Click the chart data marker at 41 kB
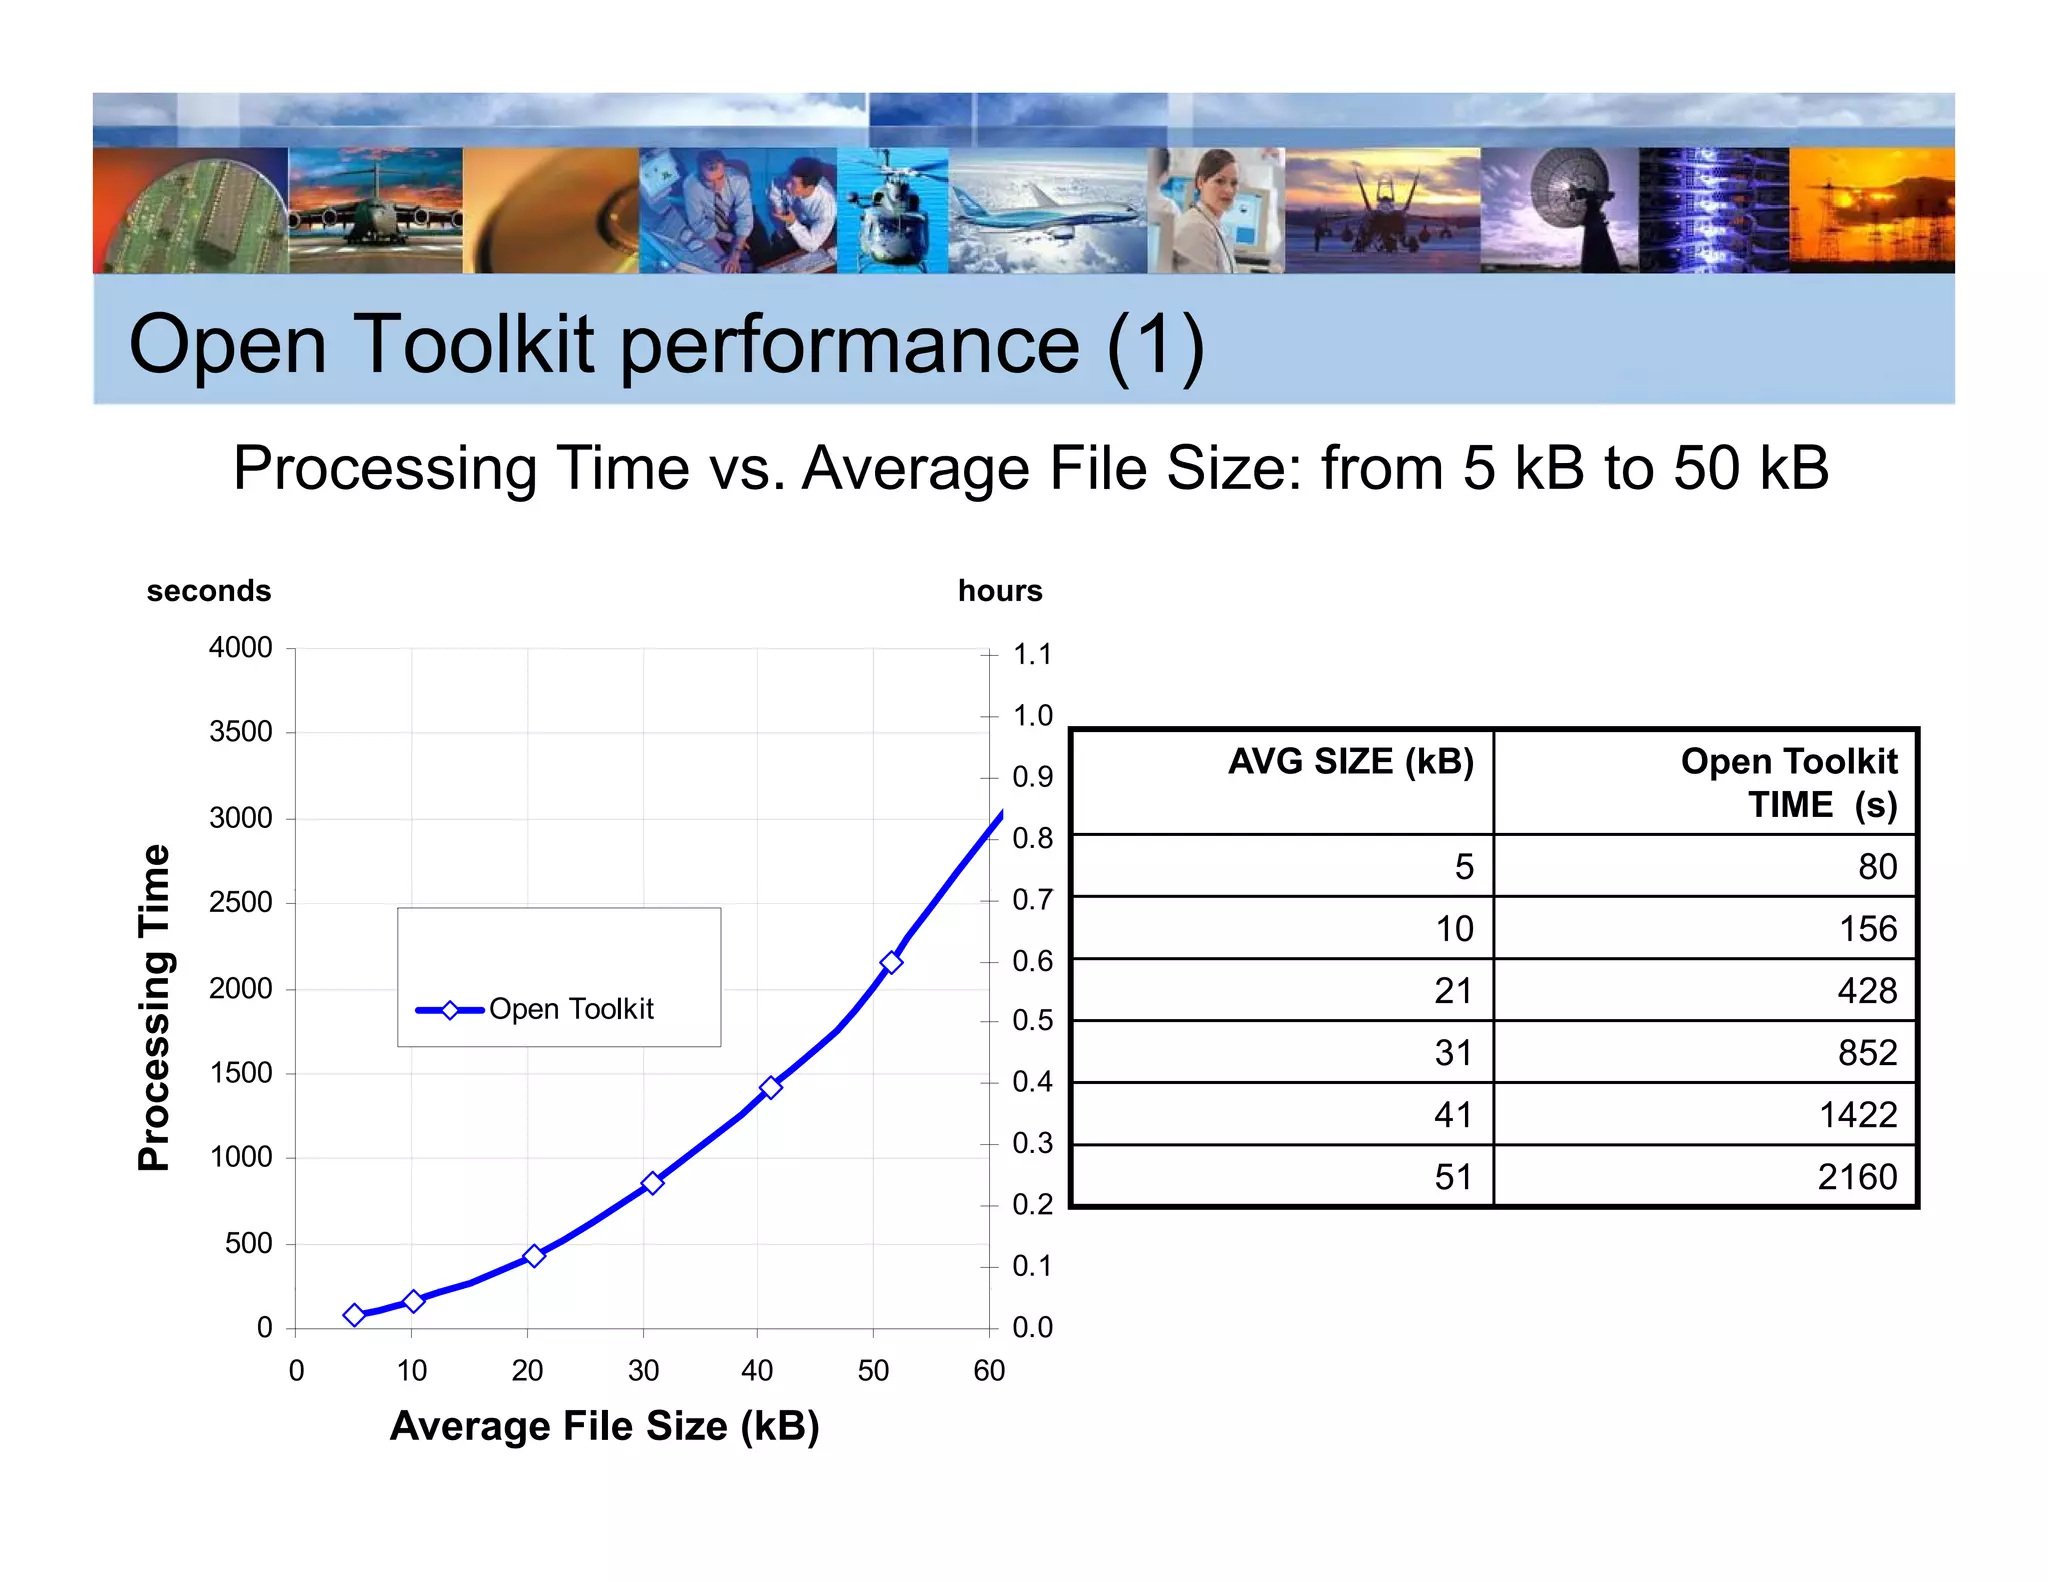This screenshot has height=1582, width=2048. coord(770,1087)
